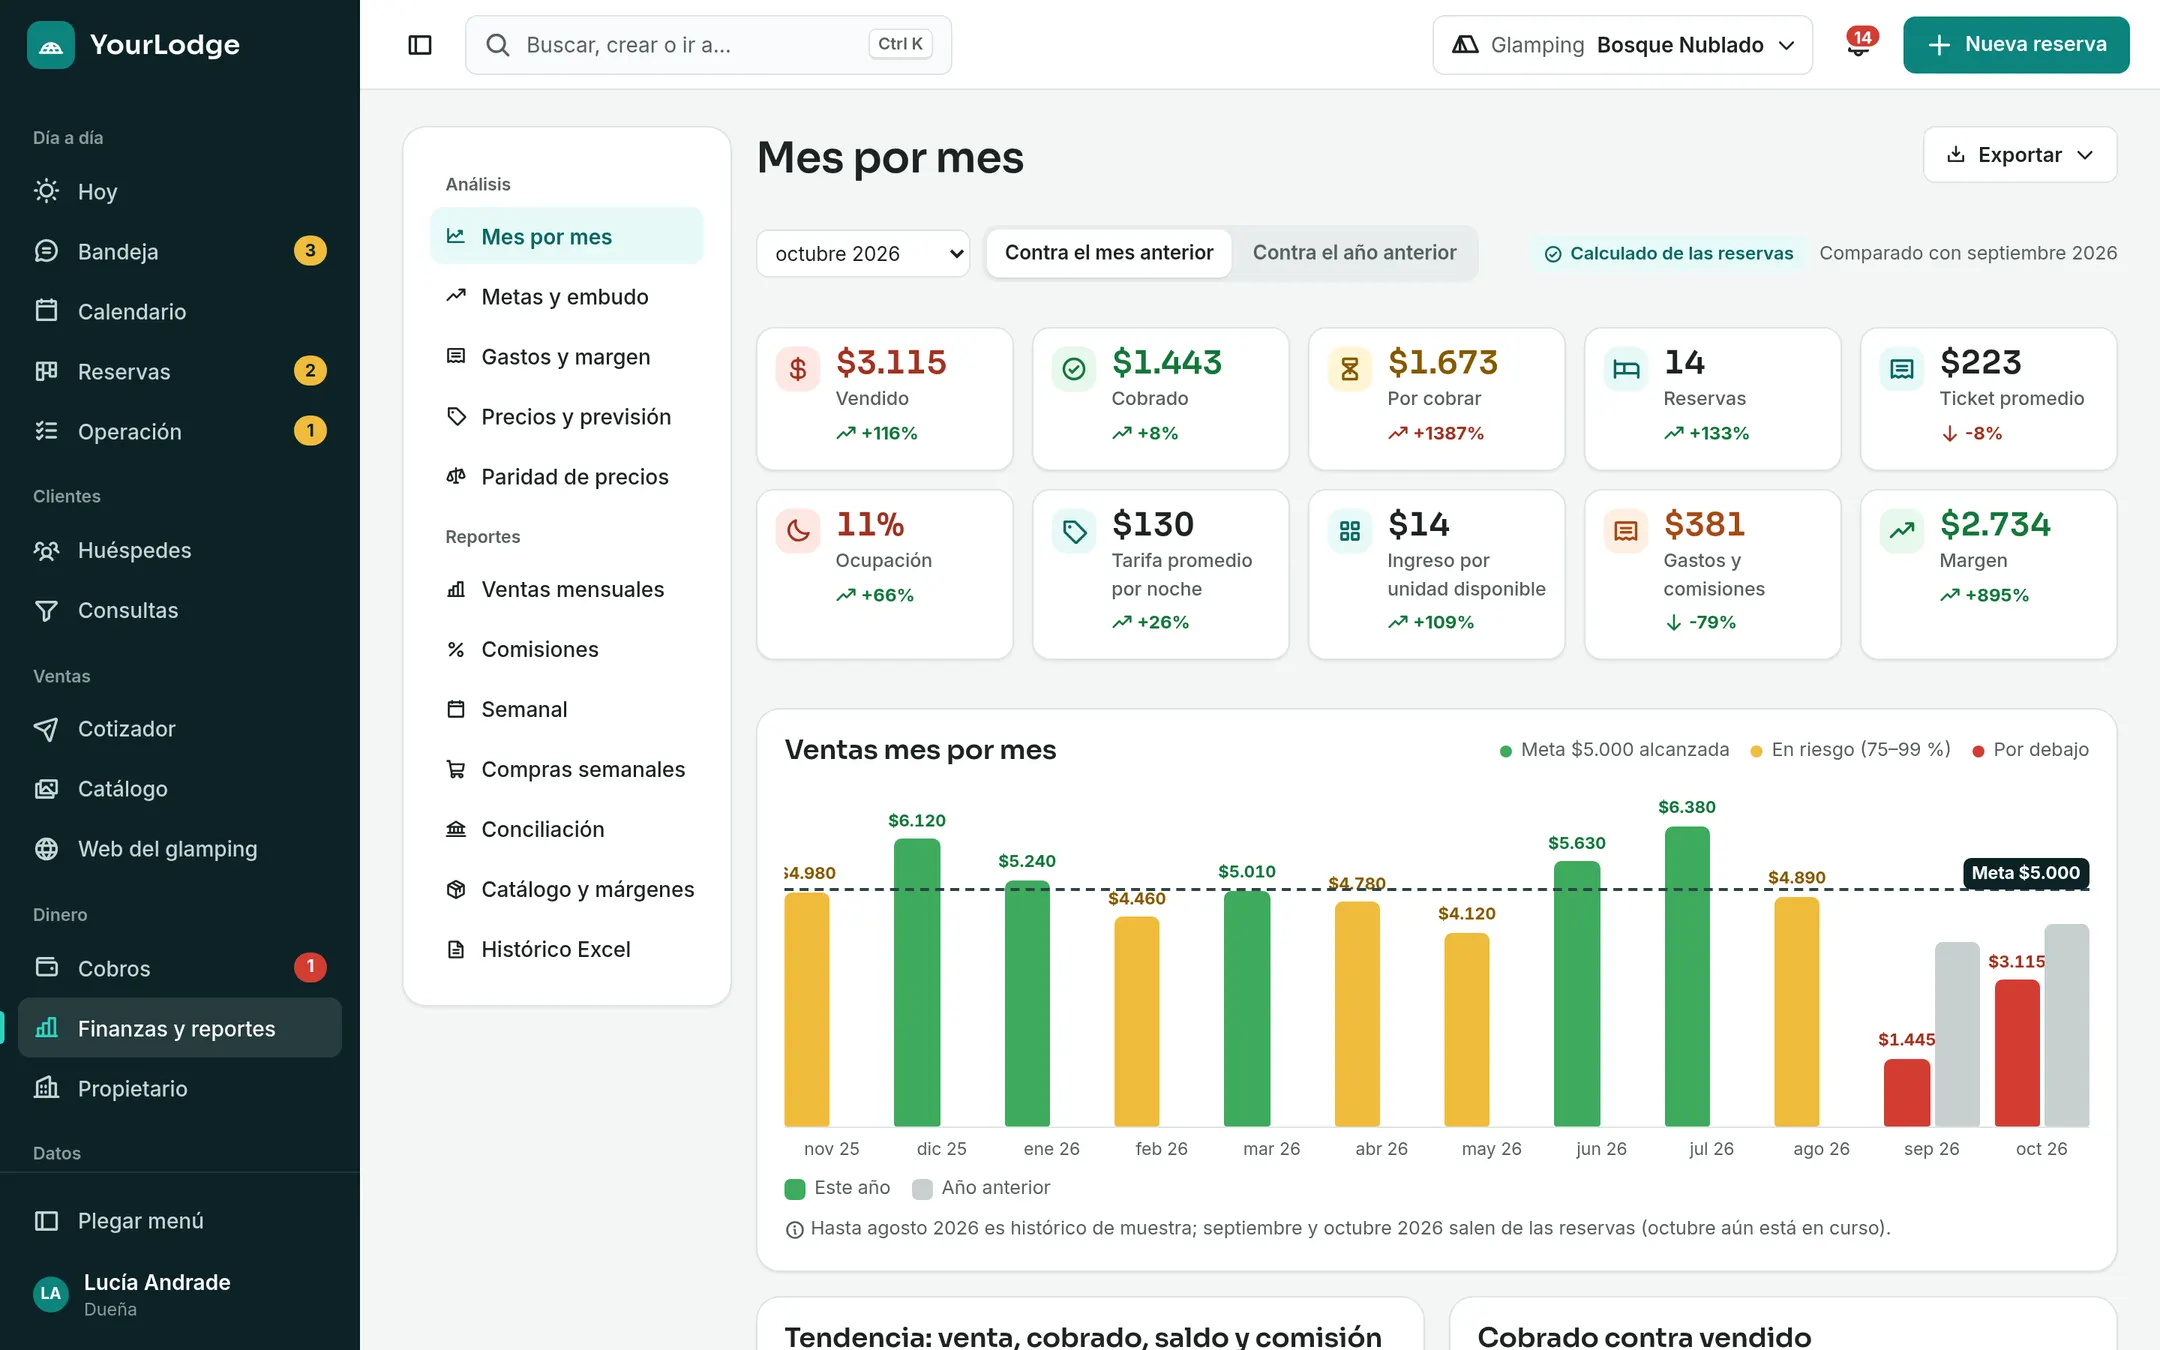Click the Vendido $3.115 card
The image size is (2160, 1350).
(885, 399)
